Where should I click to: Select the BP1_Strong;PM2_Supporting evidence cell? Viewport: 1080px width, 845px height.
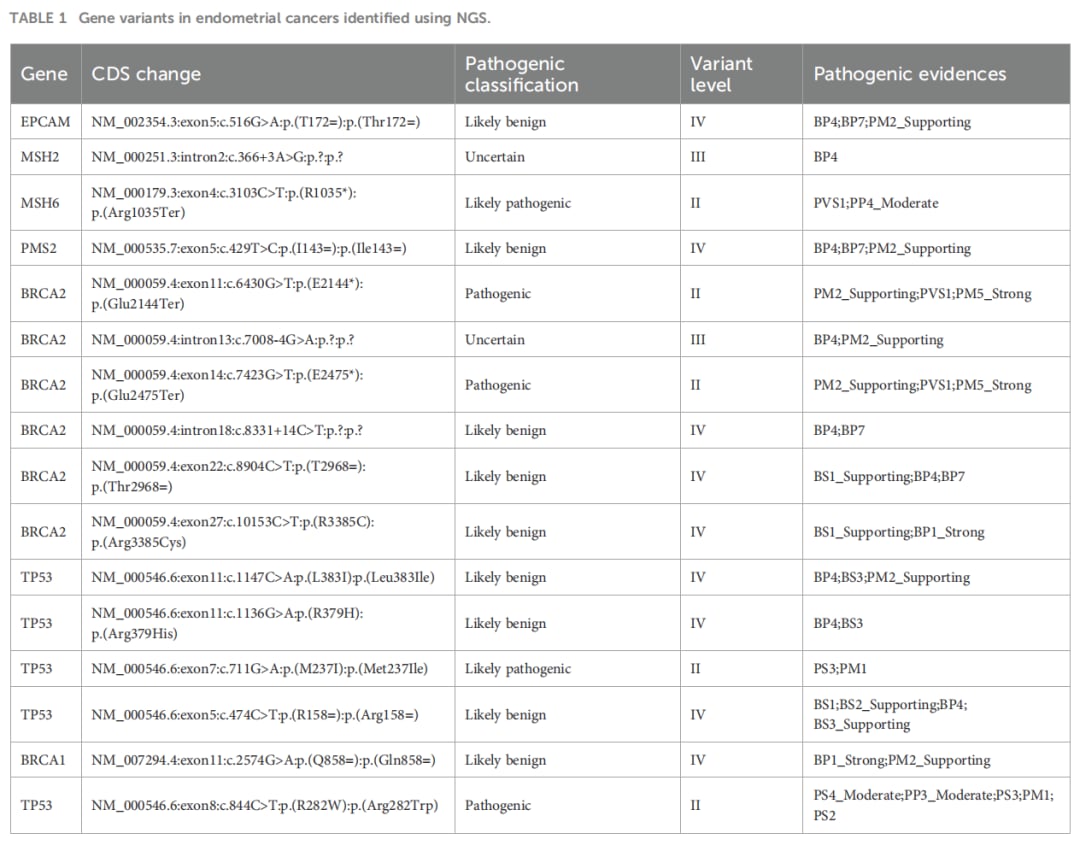tap(901, 760)
